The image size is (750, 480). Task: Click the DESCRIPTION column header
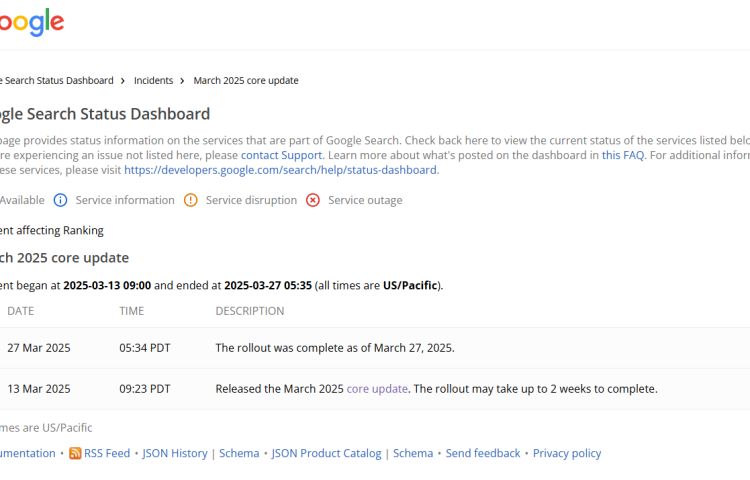(250, 311)
